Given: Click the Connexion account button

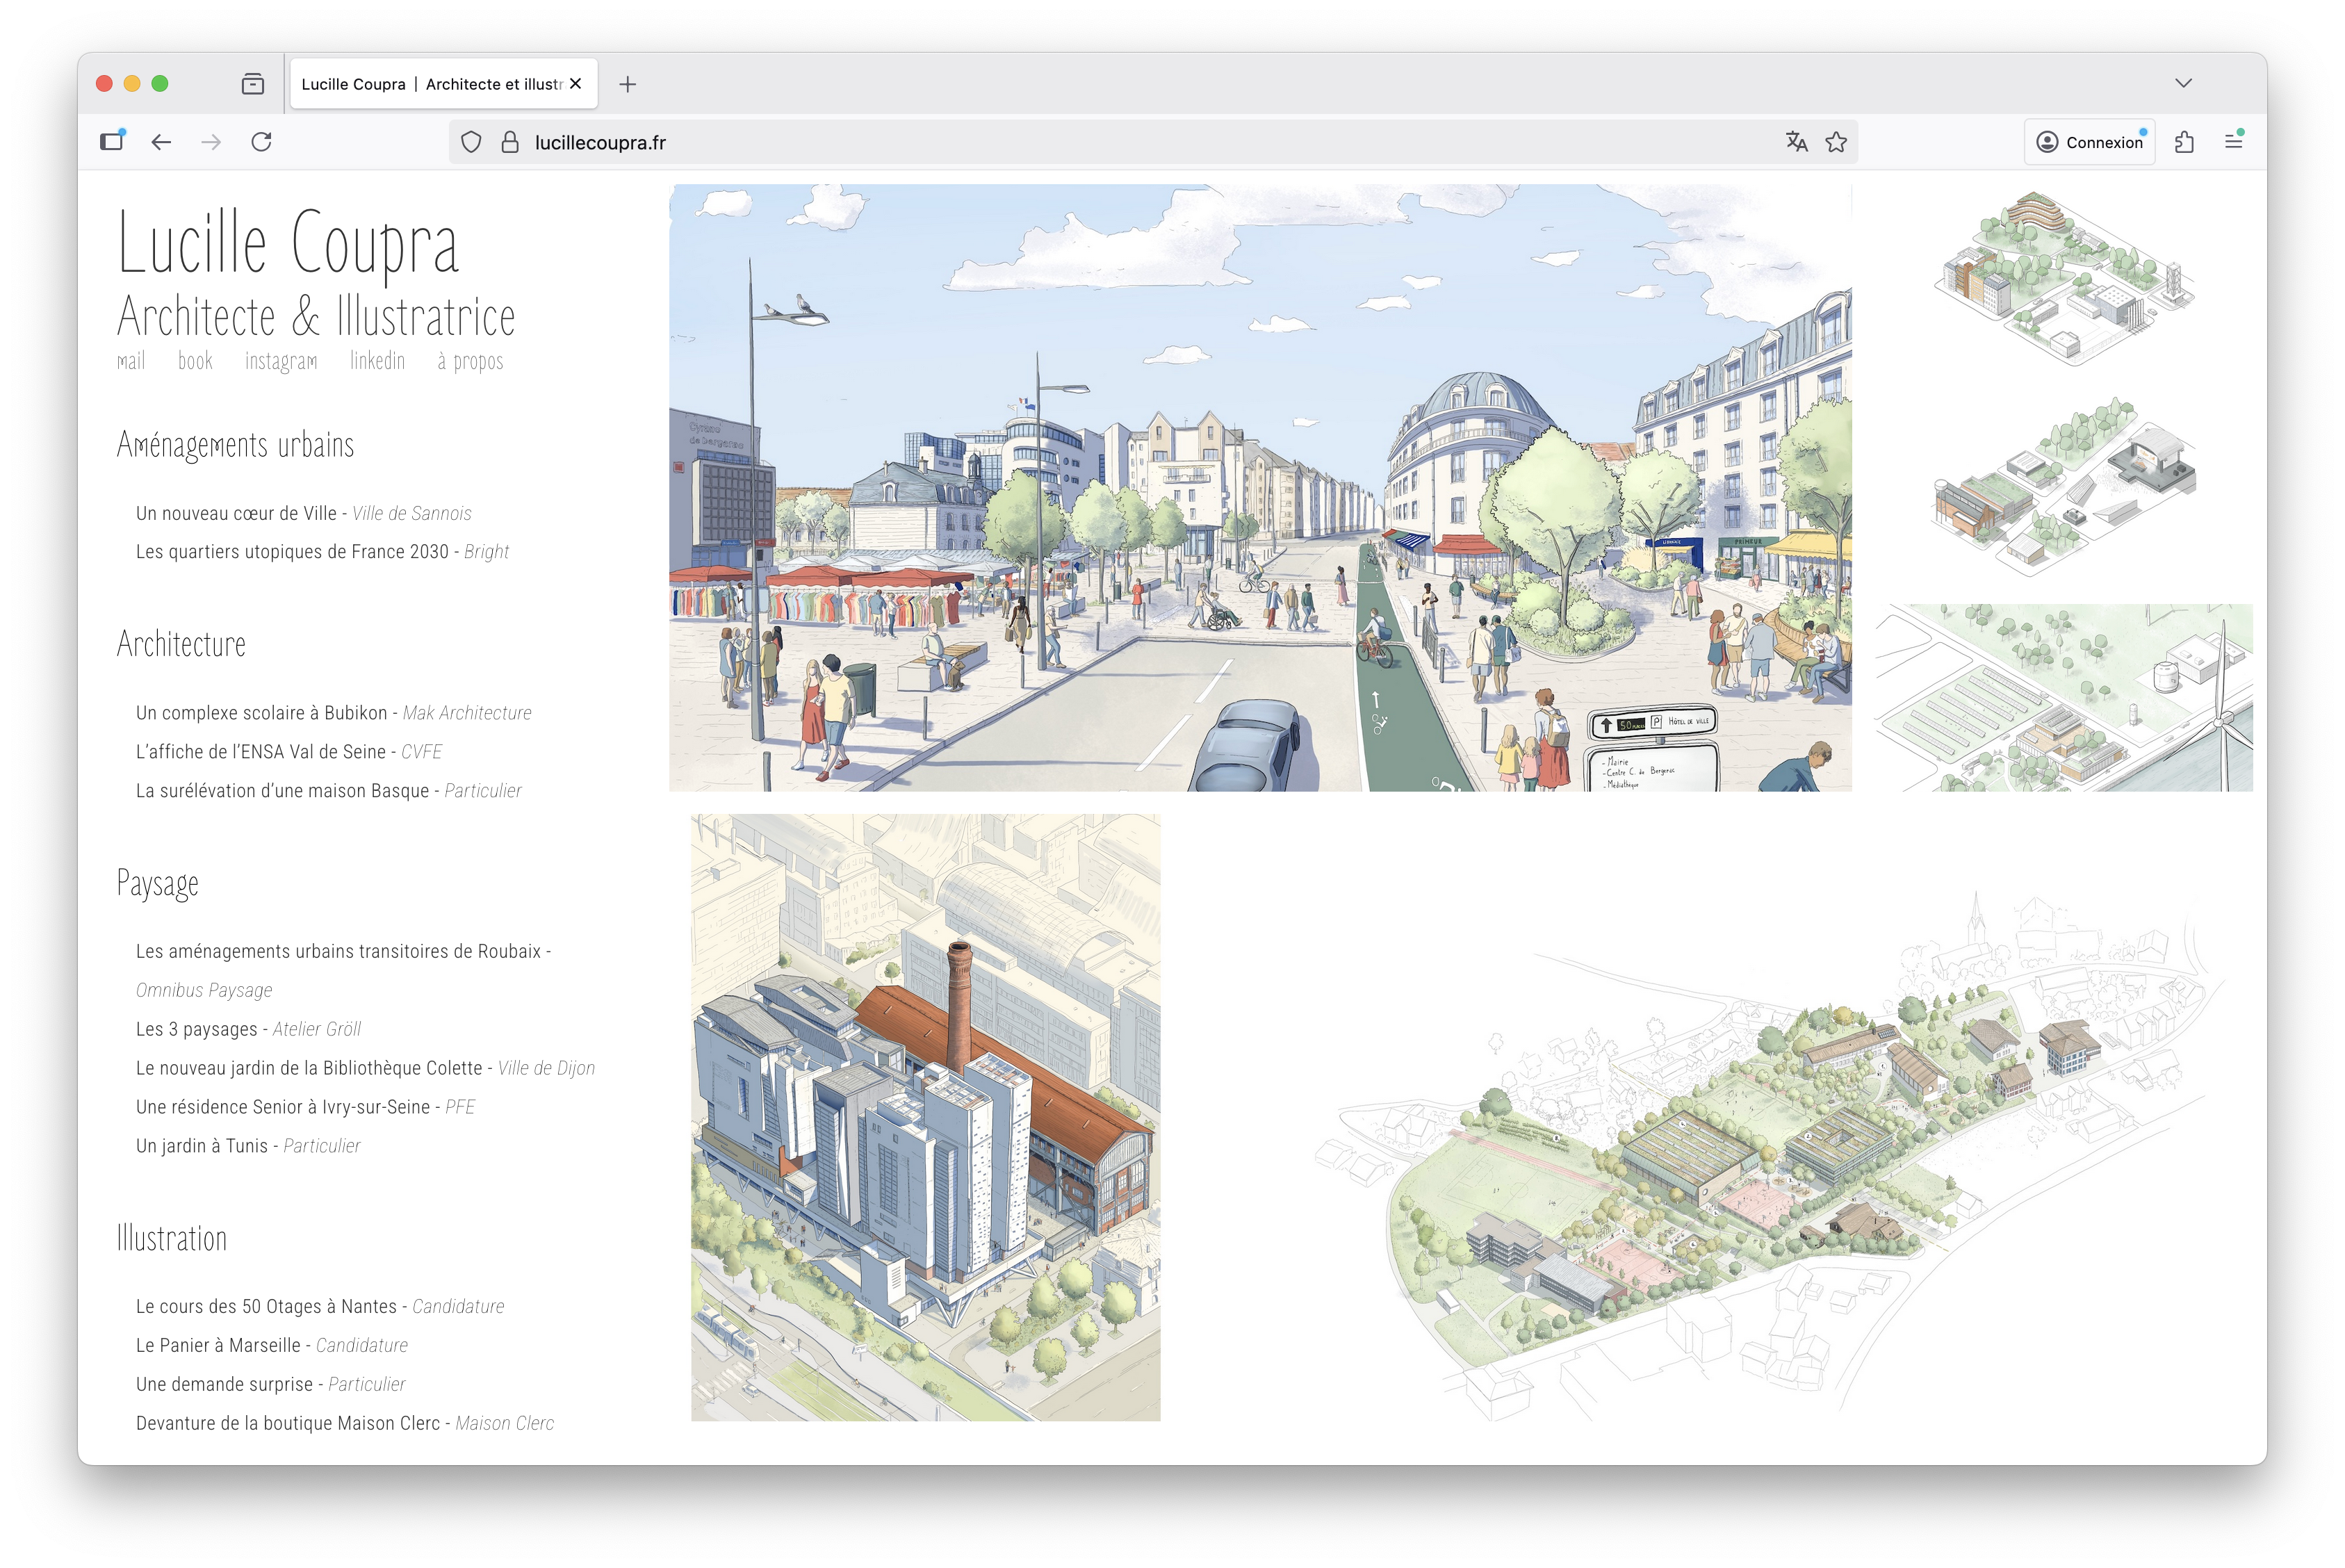Looking at the screenshot, I should click(x=2090, y=142).
